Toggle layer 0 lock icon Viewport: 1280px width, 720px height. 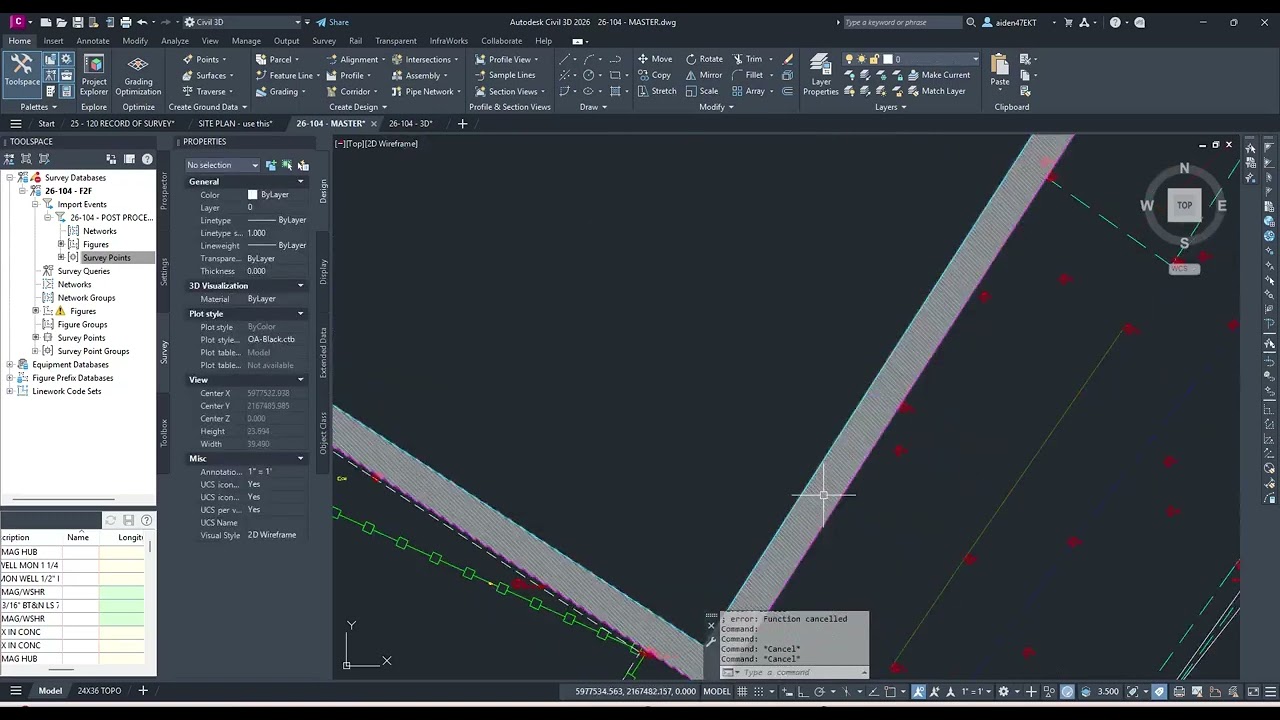coord(874,59)
